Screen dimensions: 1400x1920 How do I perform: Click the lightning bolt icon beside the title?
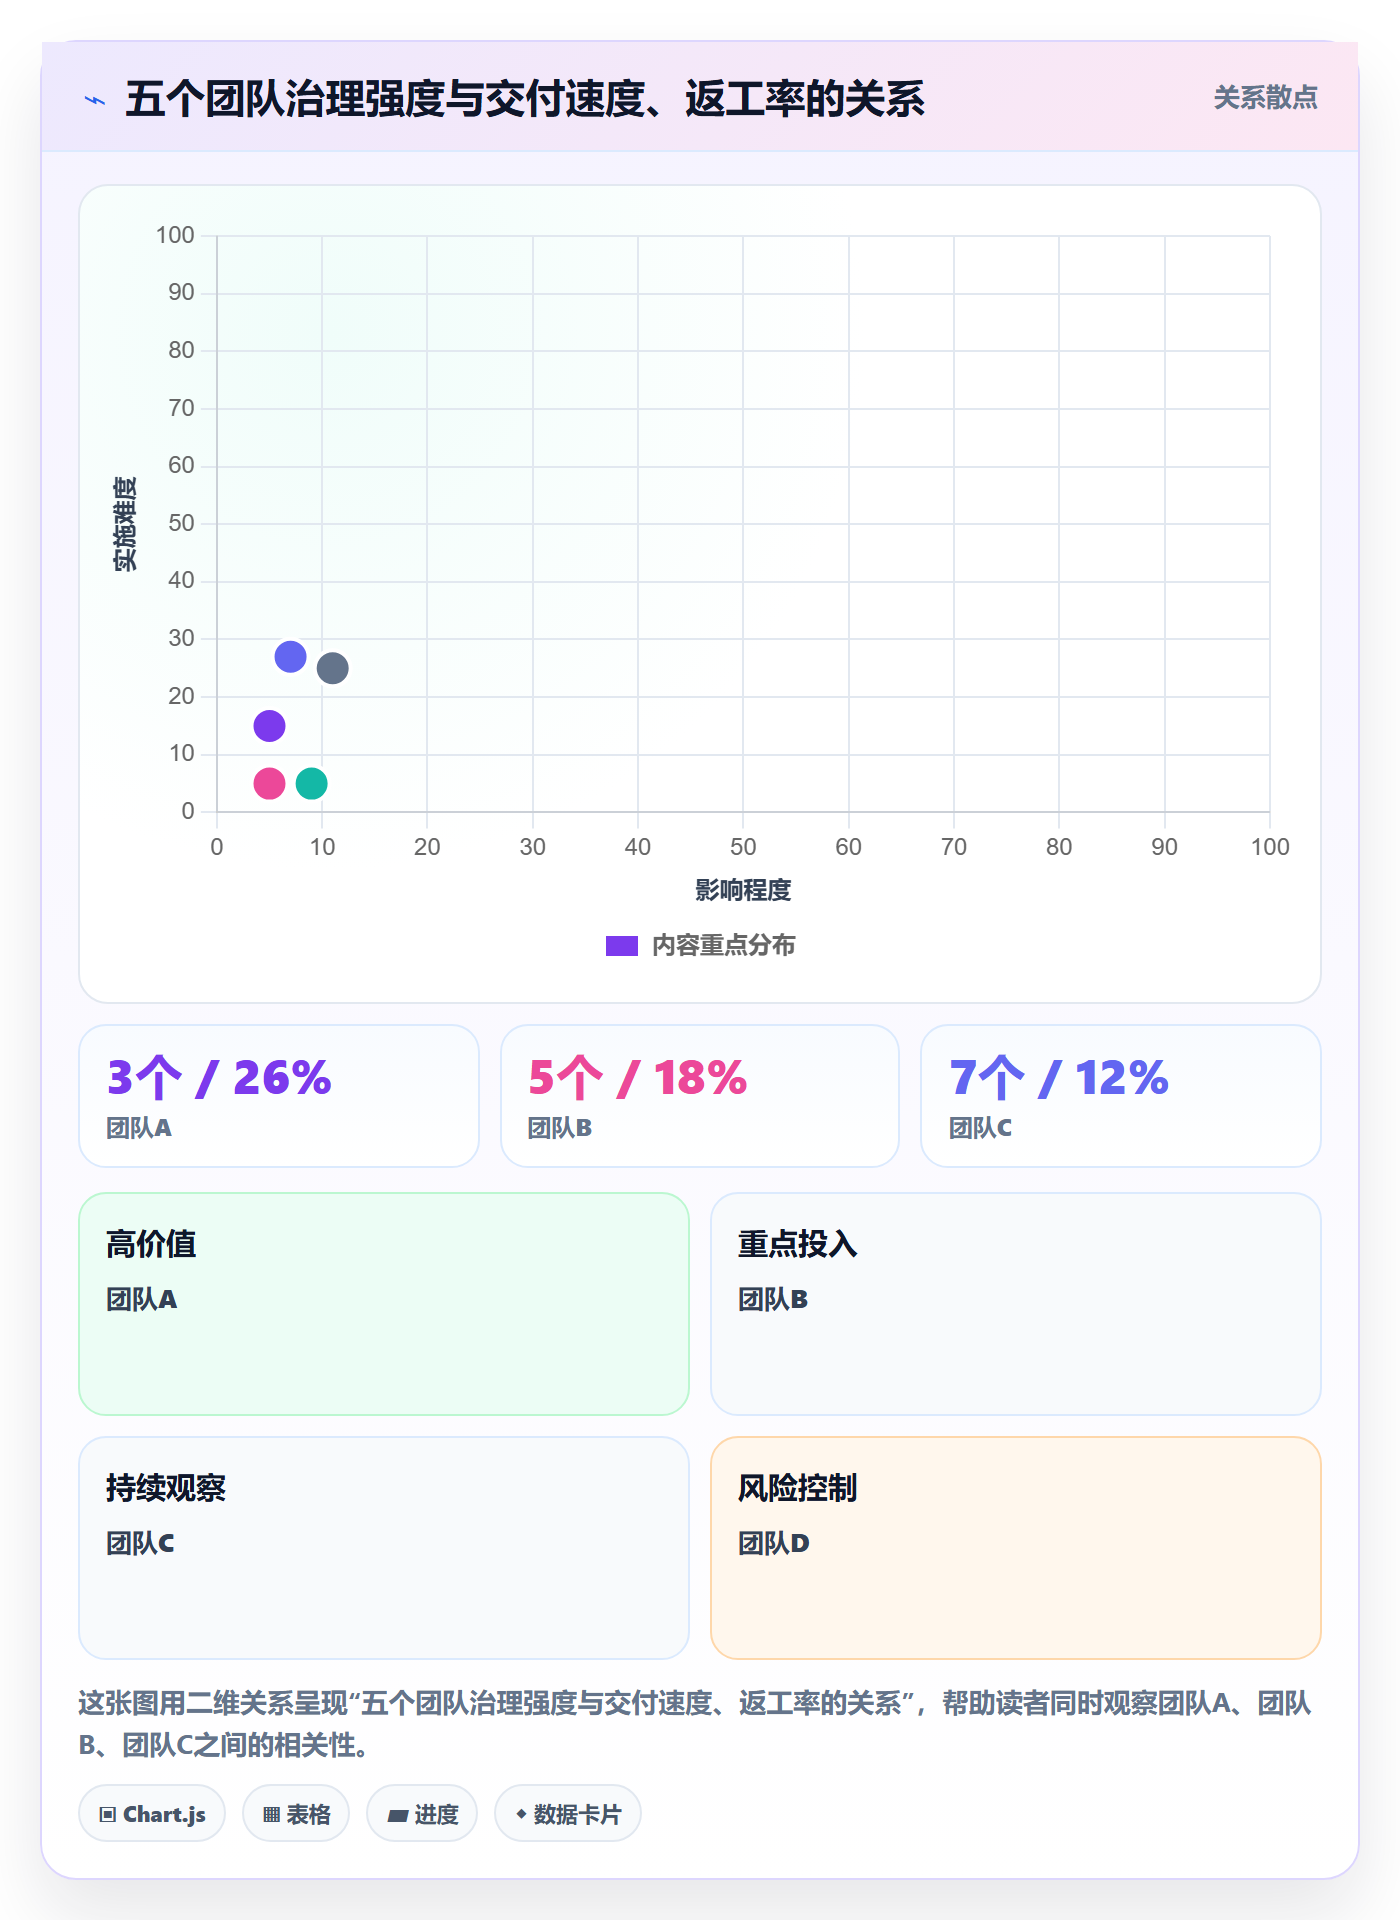coord(95,100)
